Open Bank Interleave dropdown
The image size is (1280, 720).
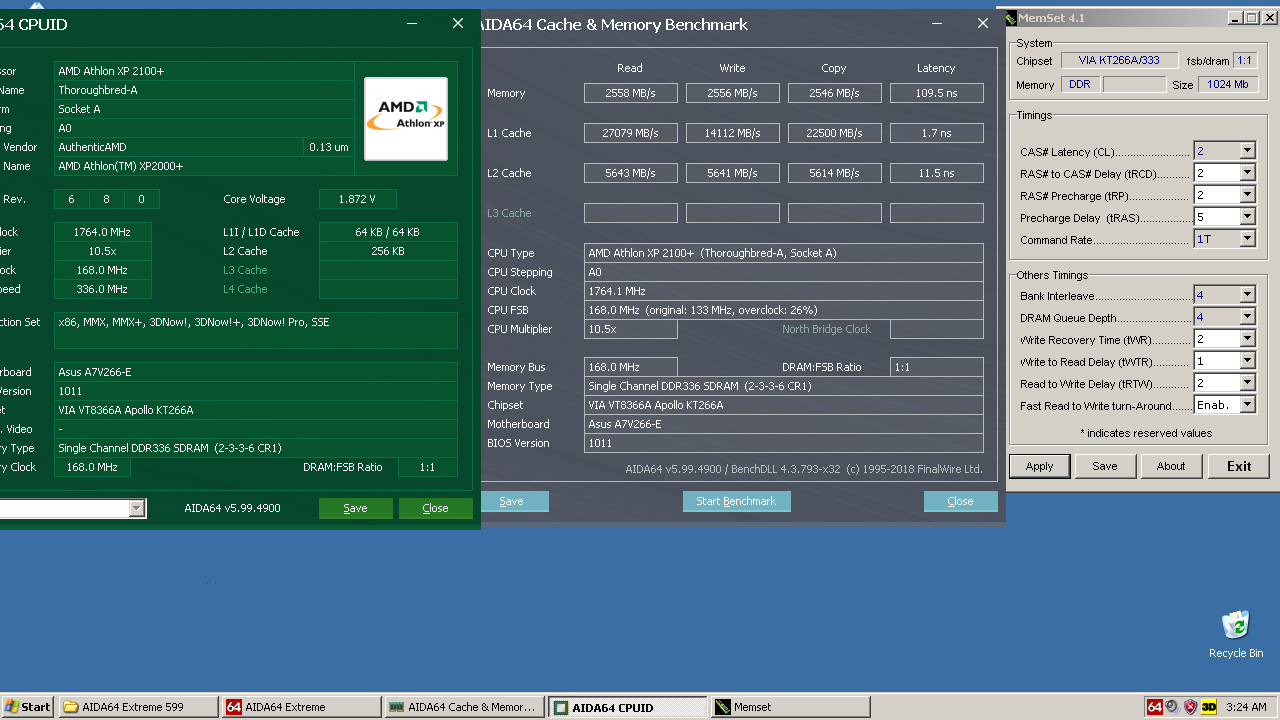coord(1247,295)
